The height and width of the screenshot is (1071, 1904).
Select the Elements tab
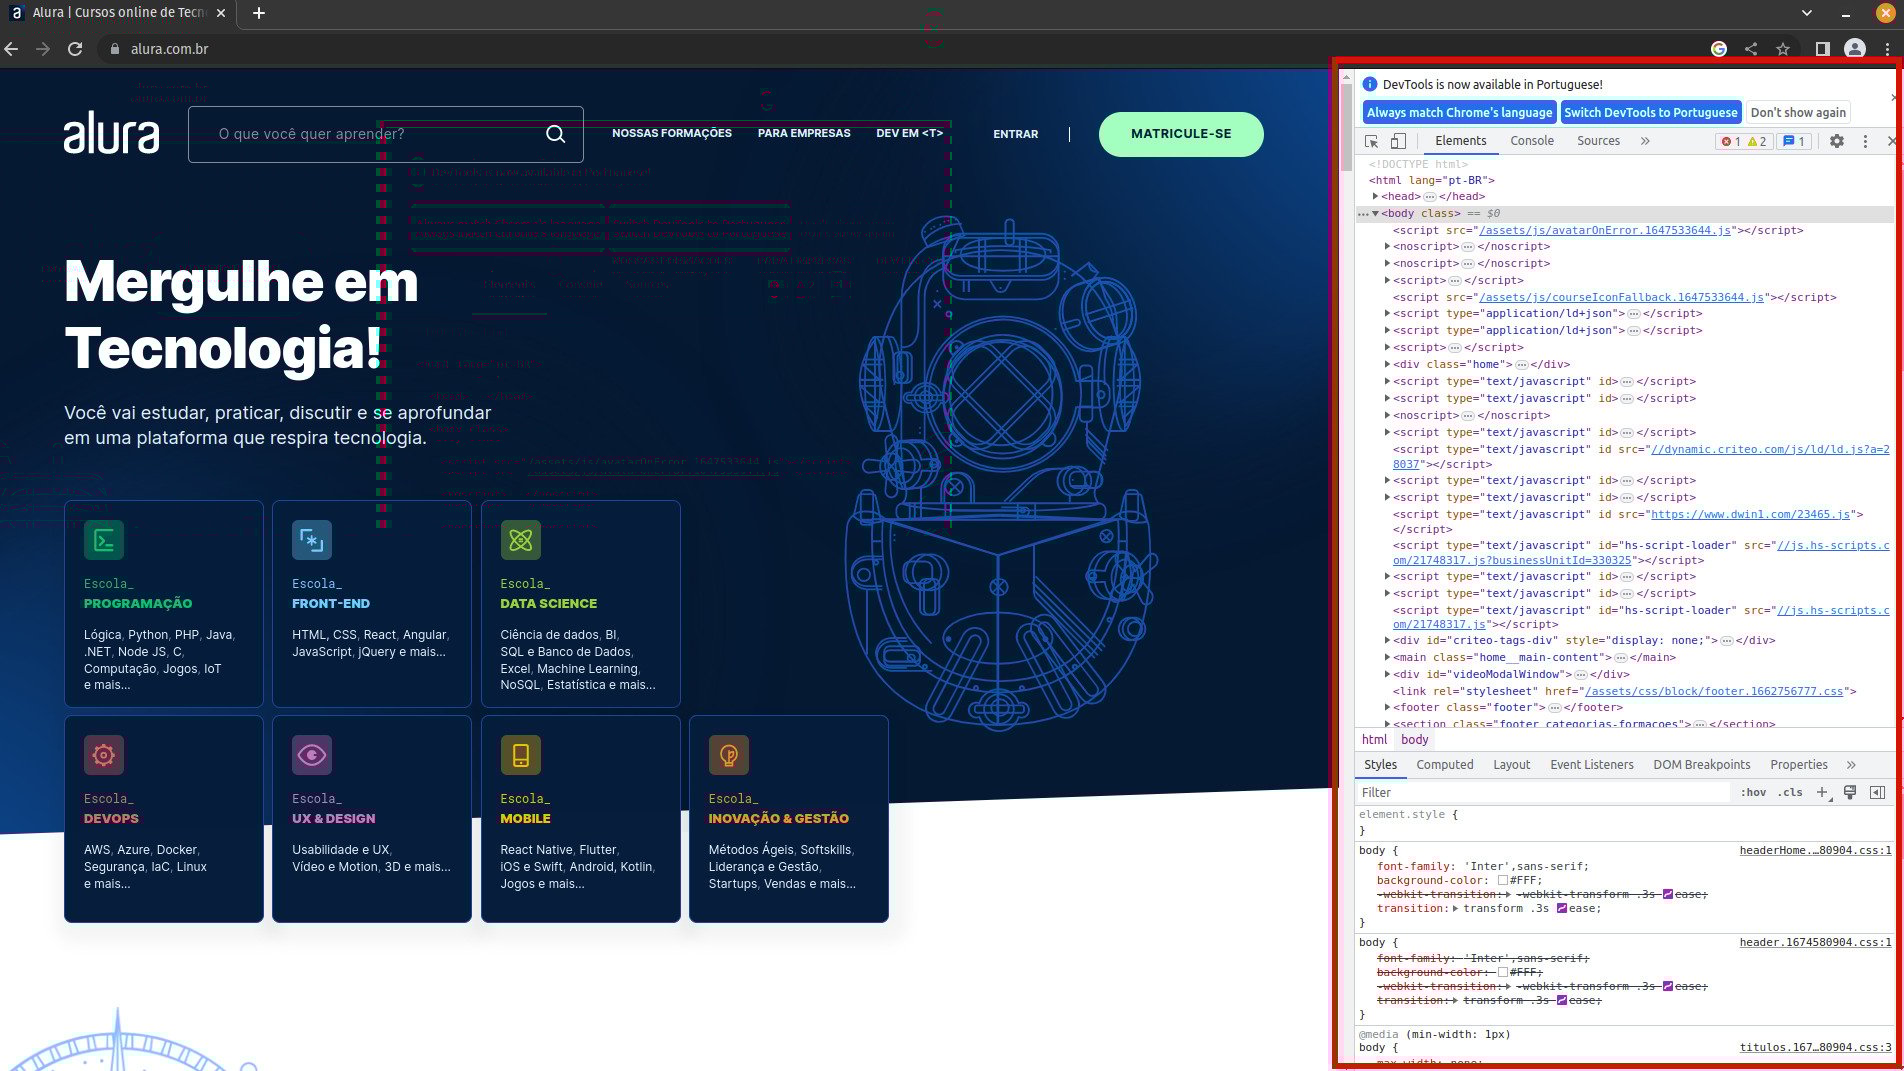(x=1461, y=141)
